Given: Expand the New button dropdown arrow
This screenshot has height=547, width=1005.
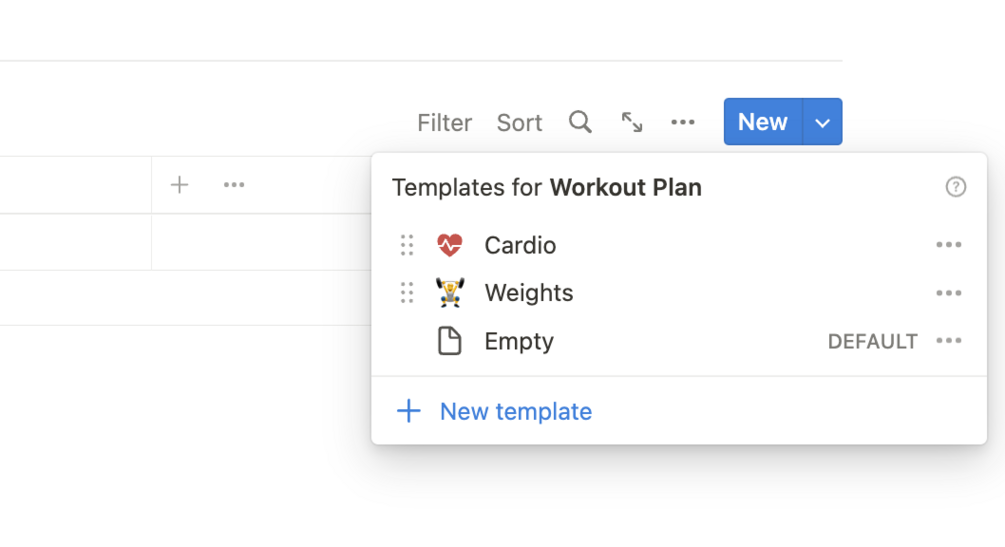Looking at the screenshot, I should point(822,122).
